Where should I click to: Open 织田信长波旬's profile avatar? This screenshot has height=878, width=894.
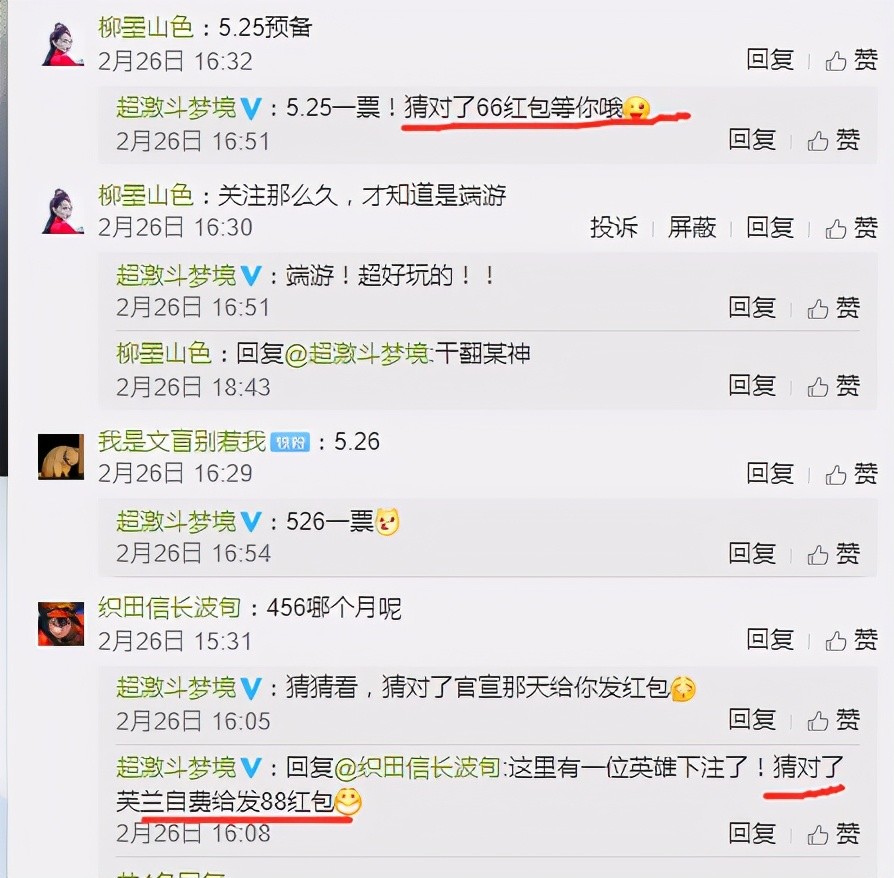point(61,624)
